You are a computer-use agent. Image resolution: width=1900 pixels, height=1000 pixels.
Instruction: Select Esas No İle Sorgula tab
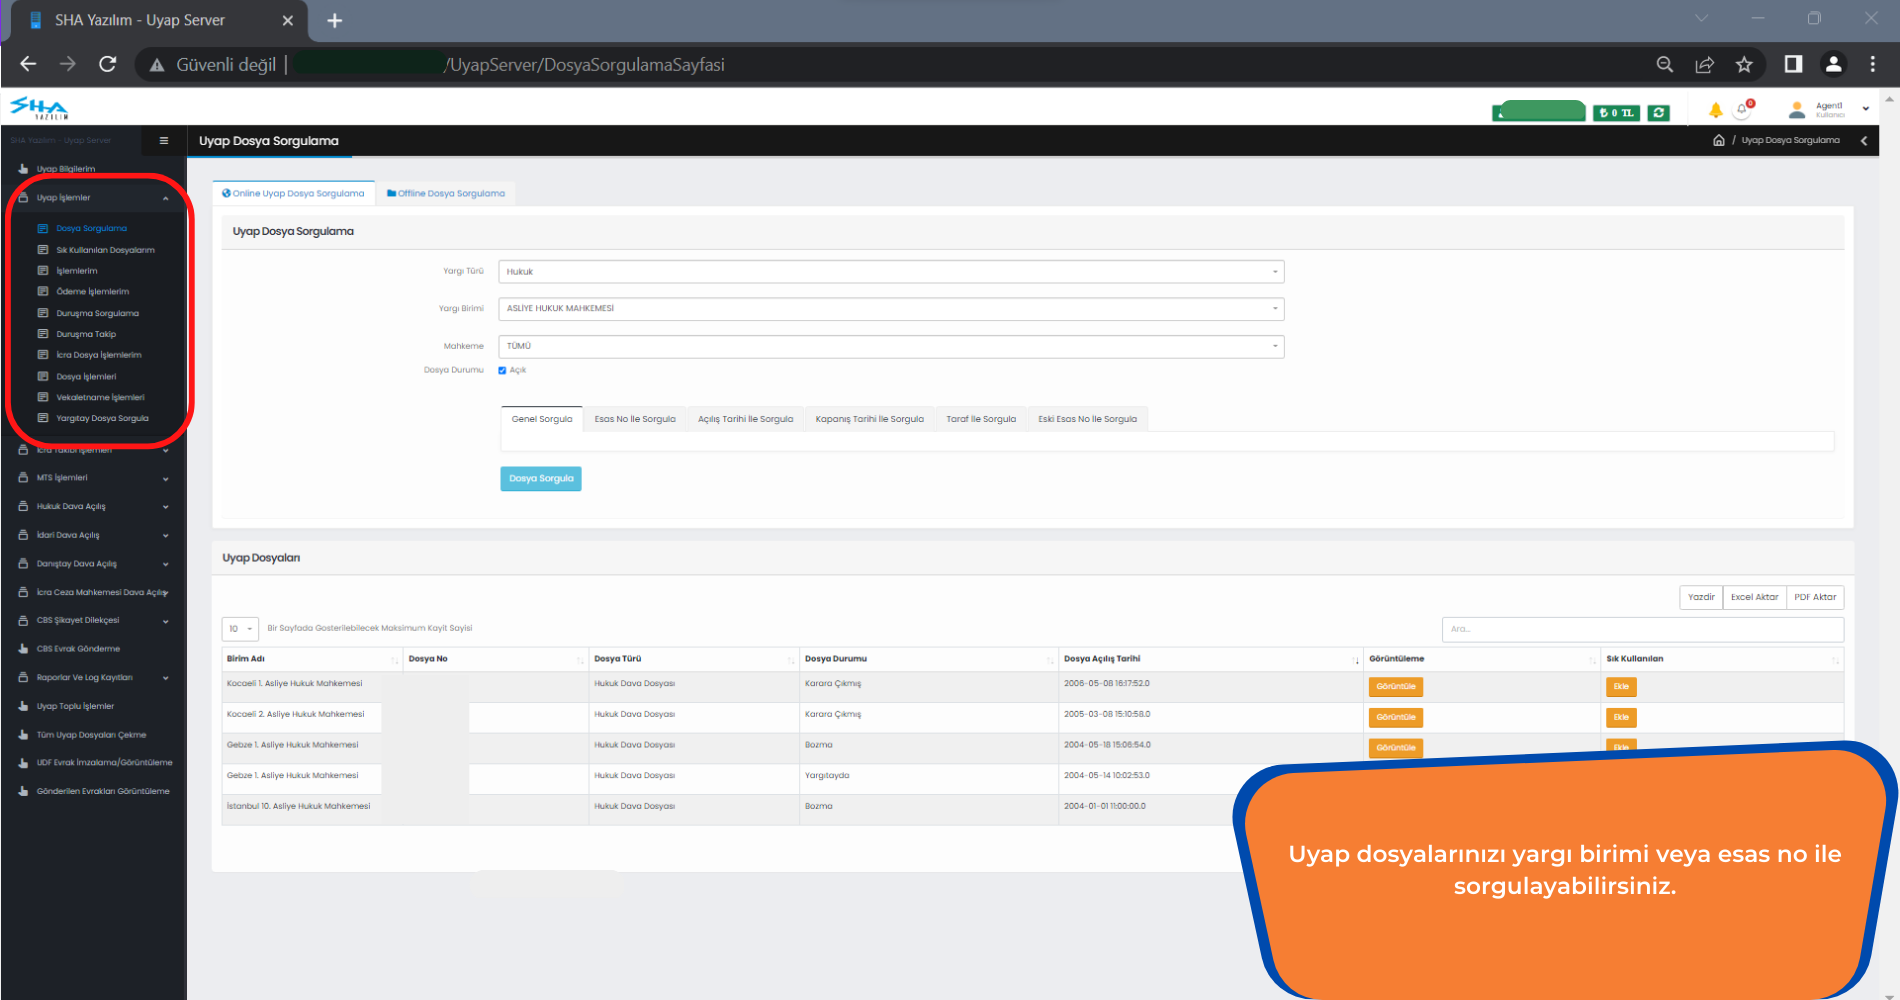635,419
